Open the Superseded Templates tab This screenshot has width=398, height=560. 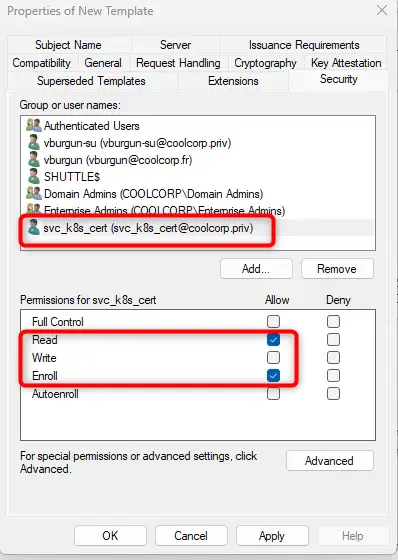coord(91,81)
